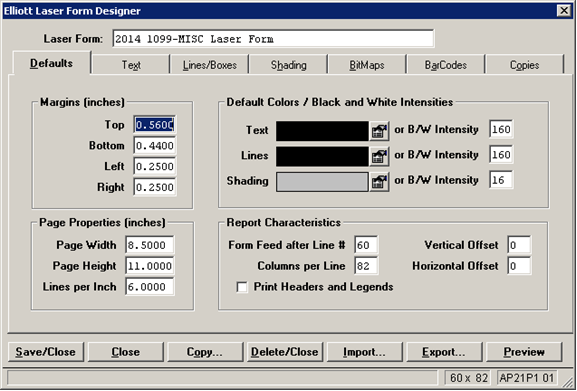
Task: Click the Import... button
Action: (365, 352)
